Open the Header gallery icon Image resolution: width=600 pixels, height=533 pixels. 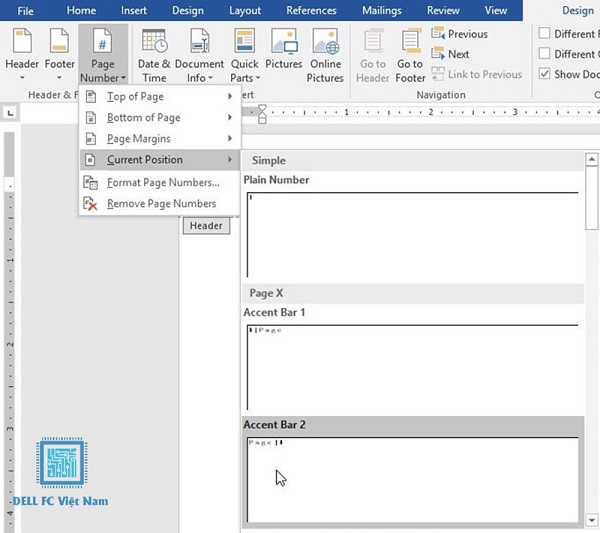(x=22, y=41)
